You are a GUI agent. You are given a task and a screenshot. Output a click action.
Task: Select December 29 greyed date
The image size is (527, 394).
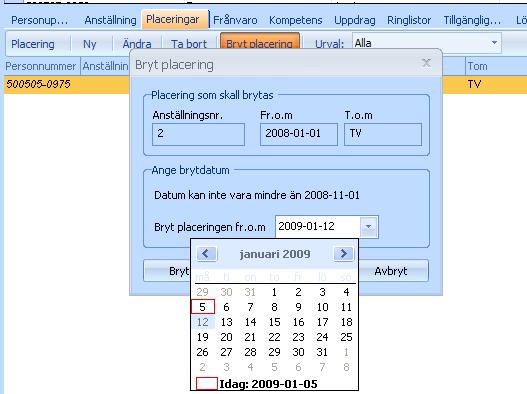(203, 292)
